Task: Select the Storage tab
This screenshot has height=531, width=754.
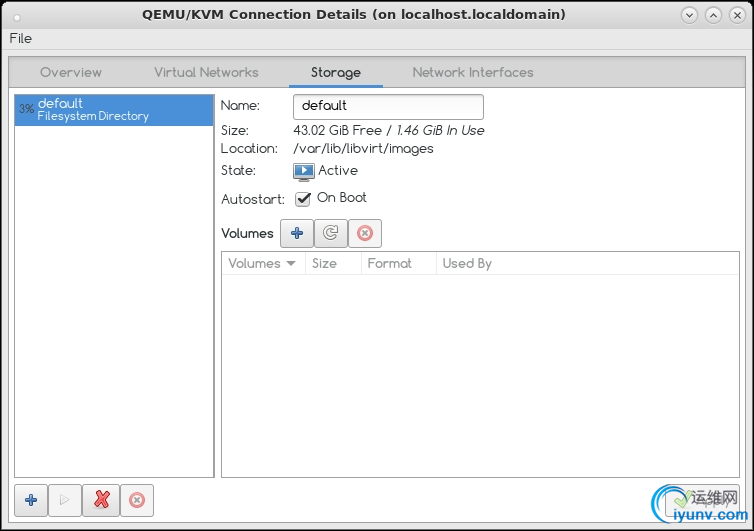Action: tap(336, 72)
